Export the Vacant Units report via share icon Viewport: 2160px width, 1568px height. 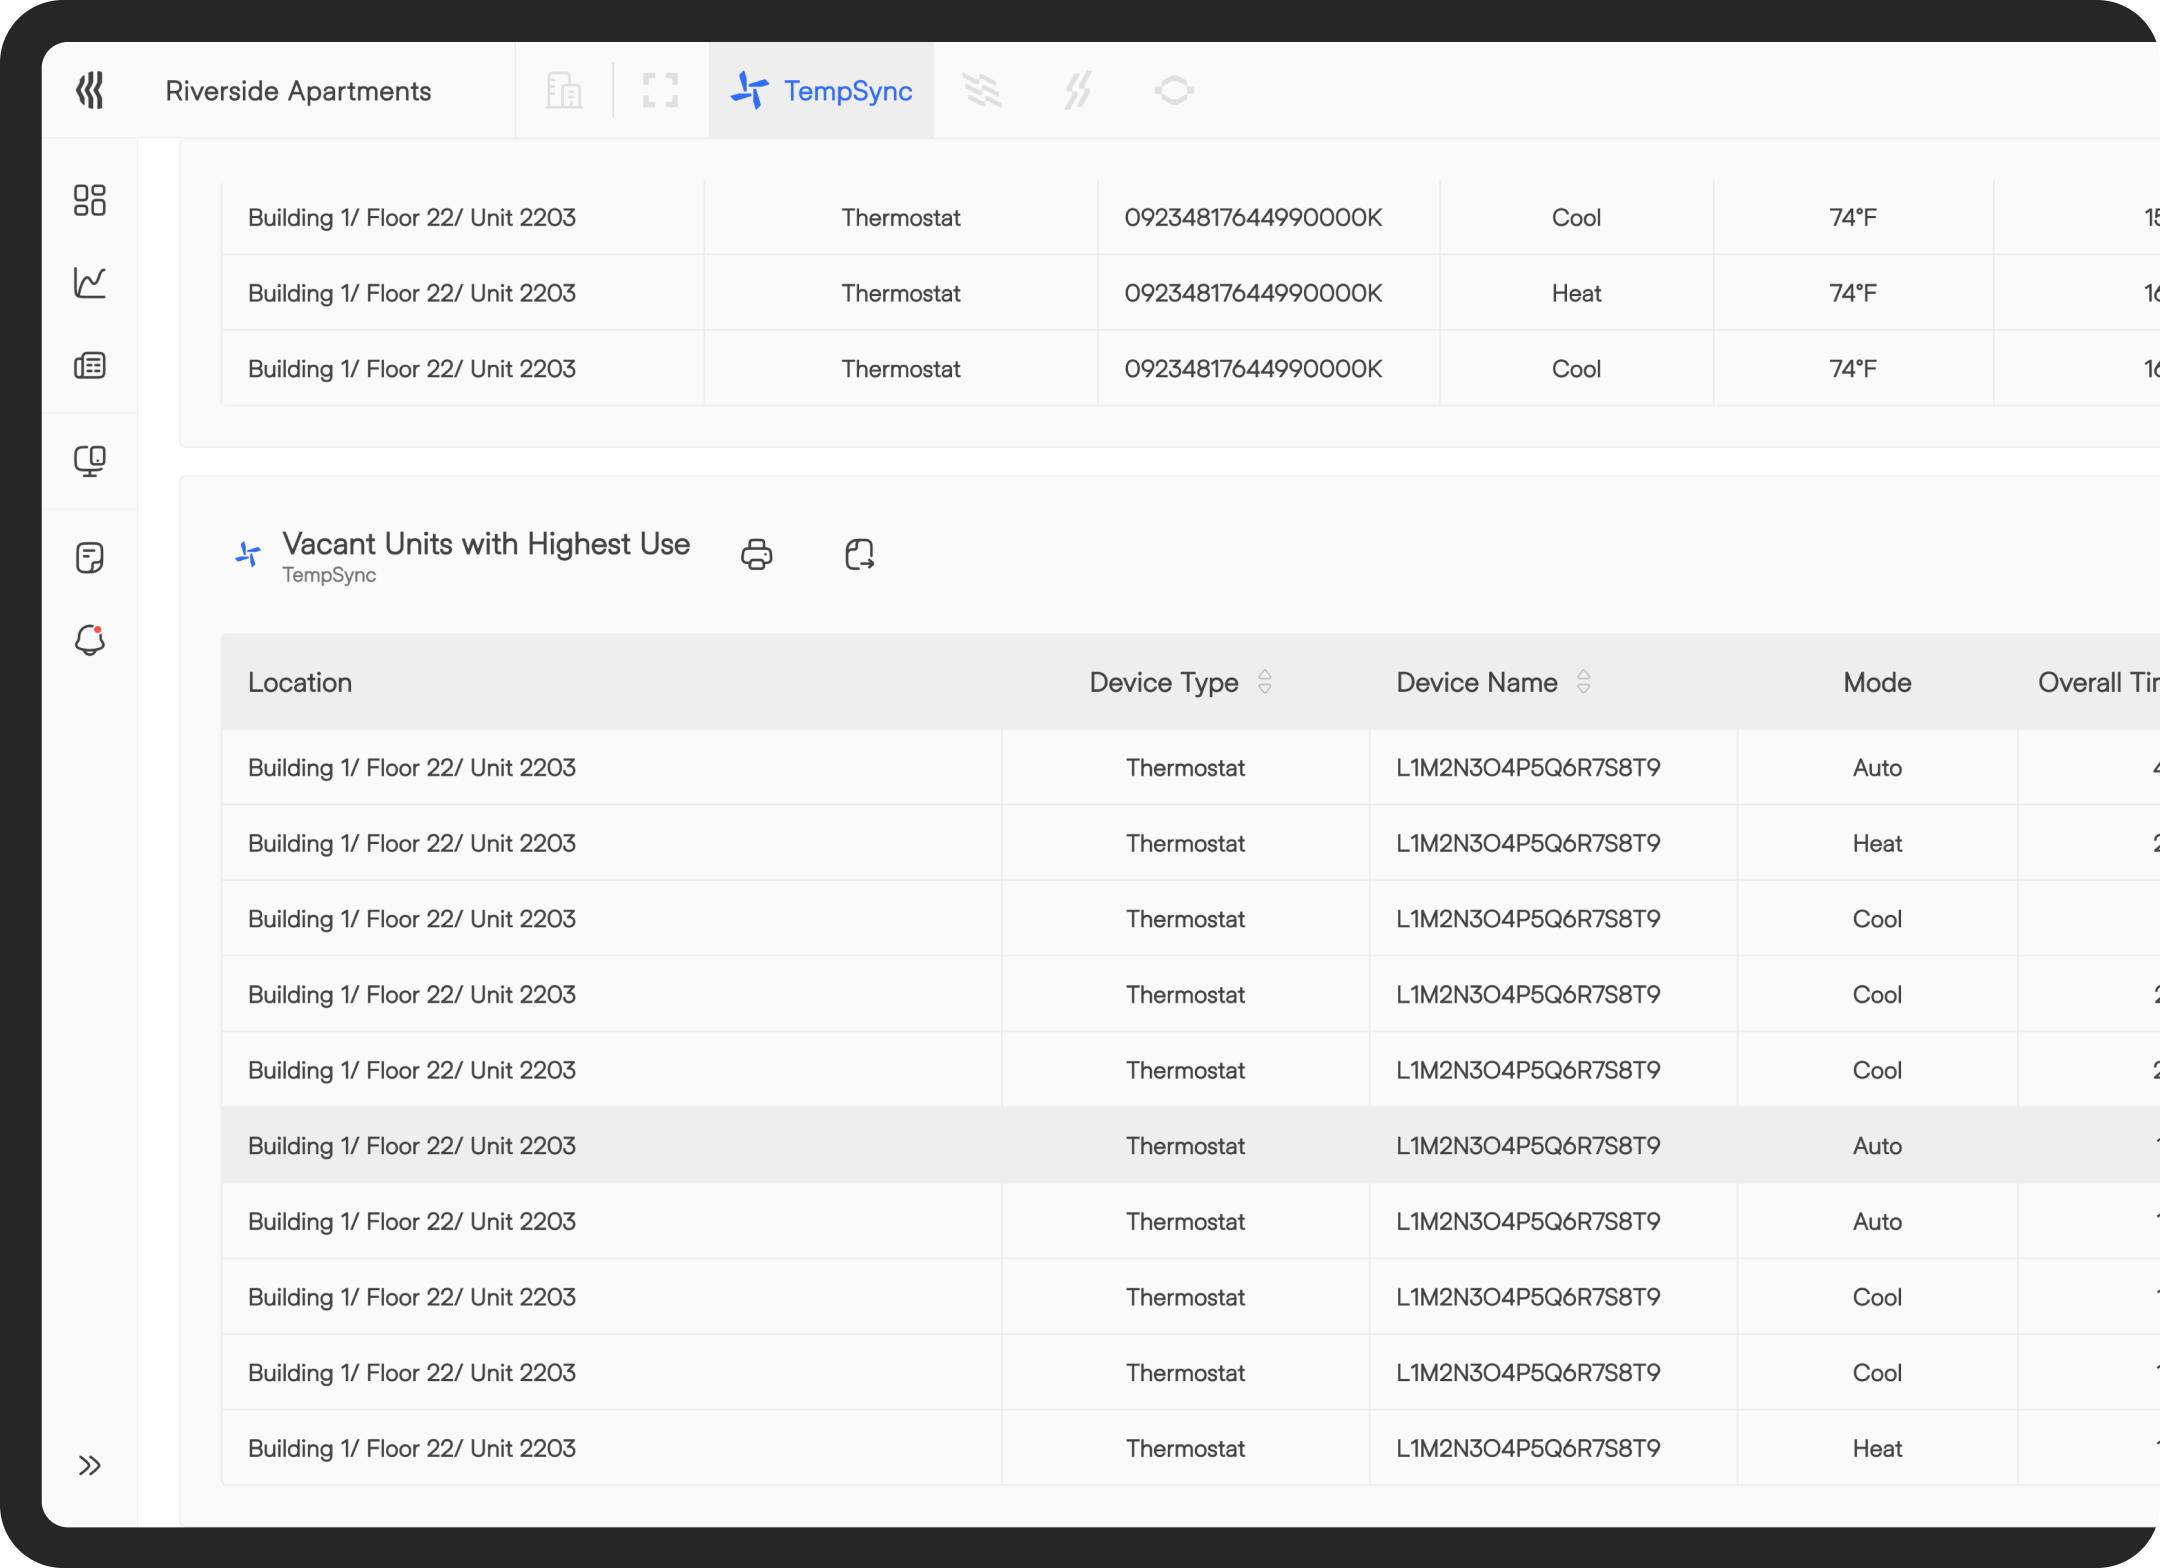tap(859, 554)
